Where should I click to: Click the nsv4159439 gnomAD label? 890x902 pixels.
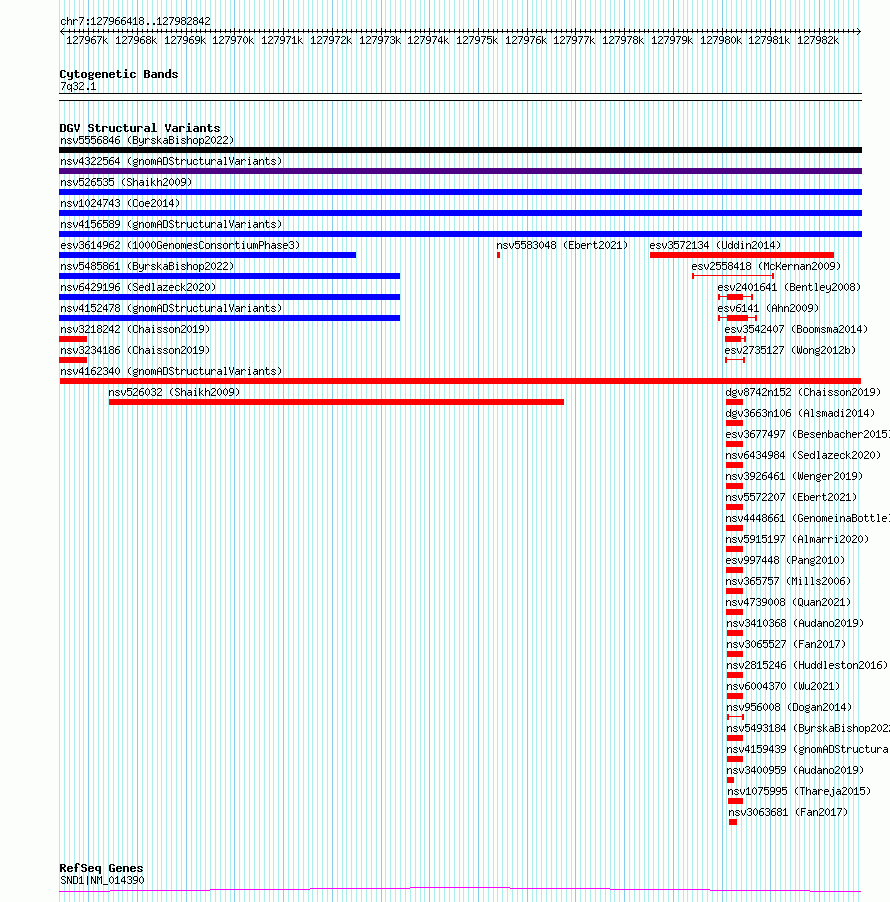(x=808, y=750)
